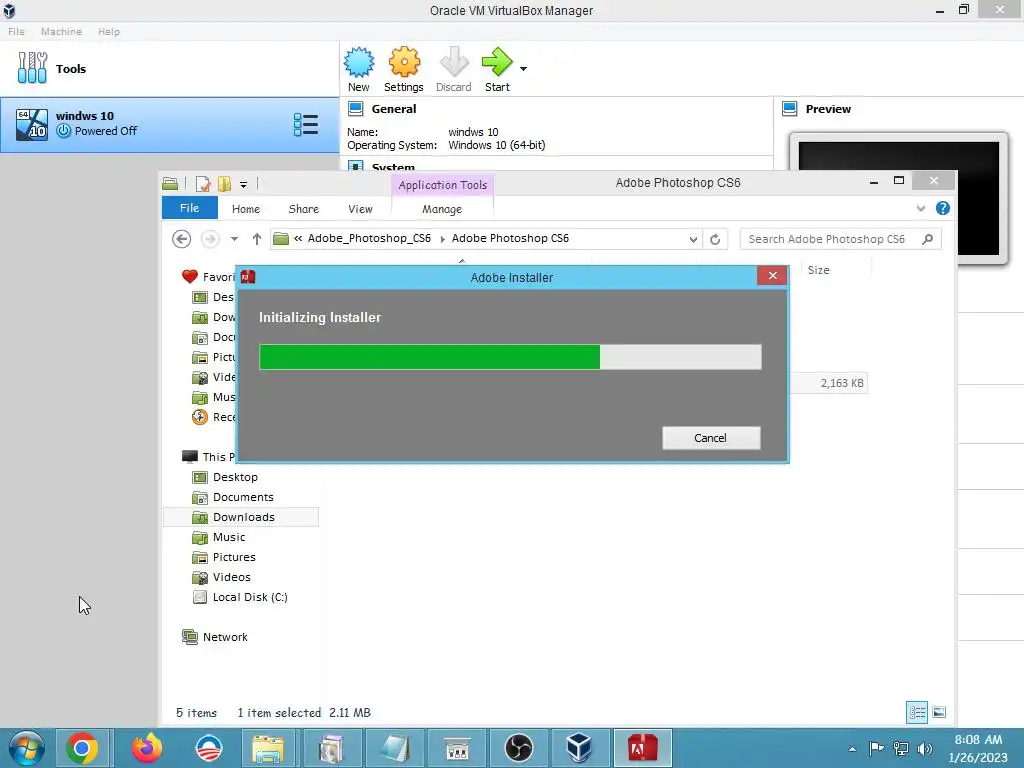This screenshot has width=1024, height=768.
Task: Click the Search Adobe Photoshop CS6 field
Action: [x=840, y=239]
